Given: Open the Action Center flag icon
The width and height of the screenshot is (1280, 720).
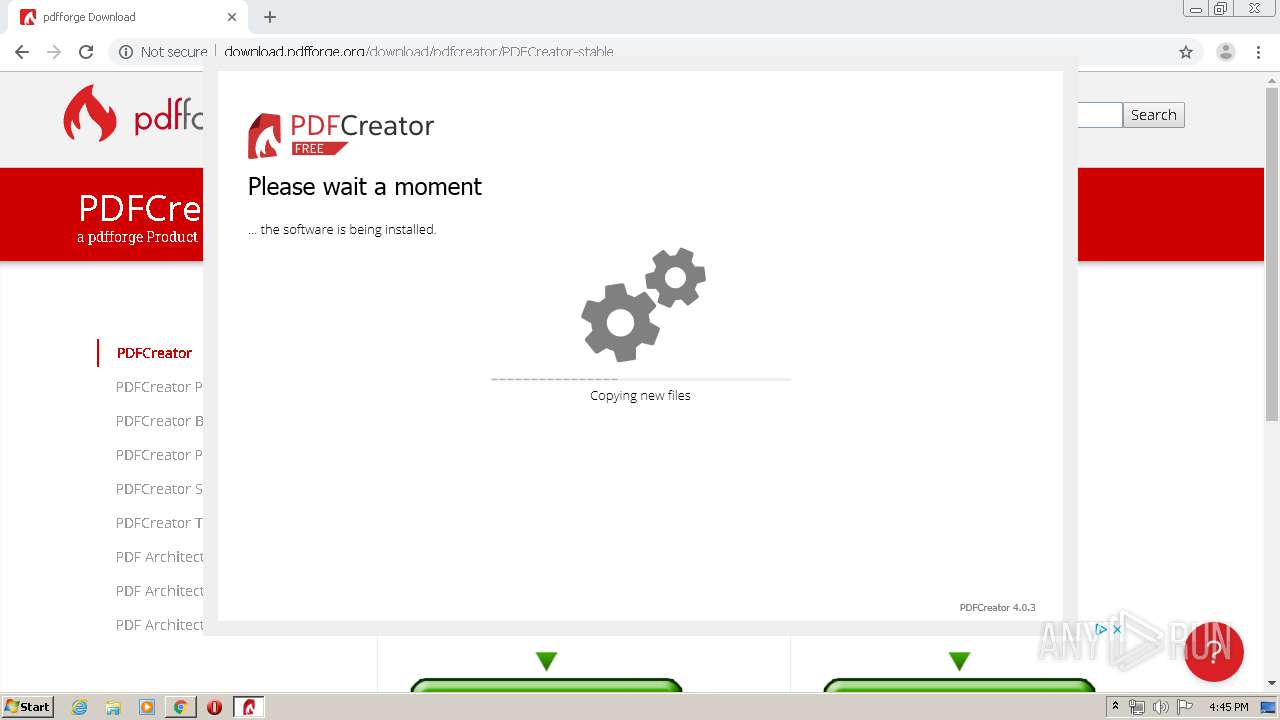Looking at the screenshot, I should (1185, 707).
